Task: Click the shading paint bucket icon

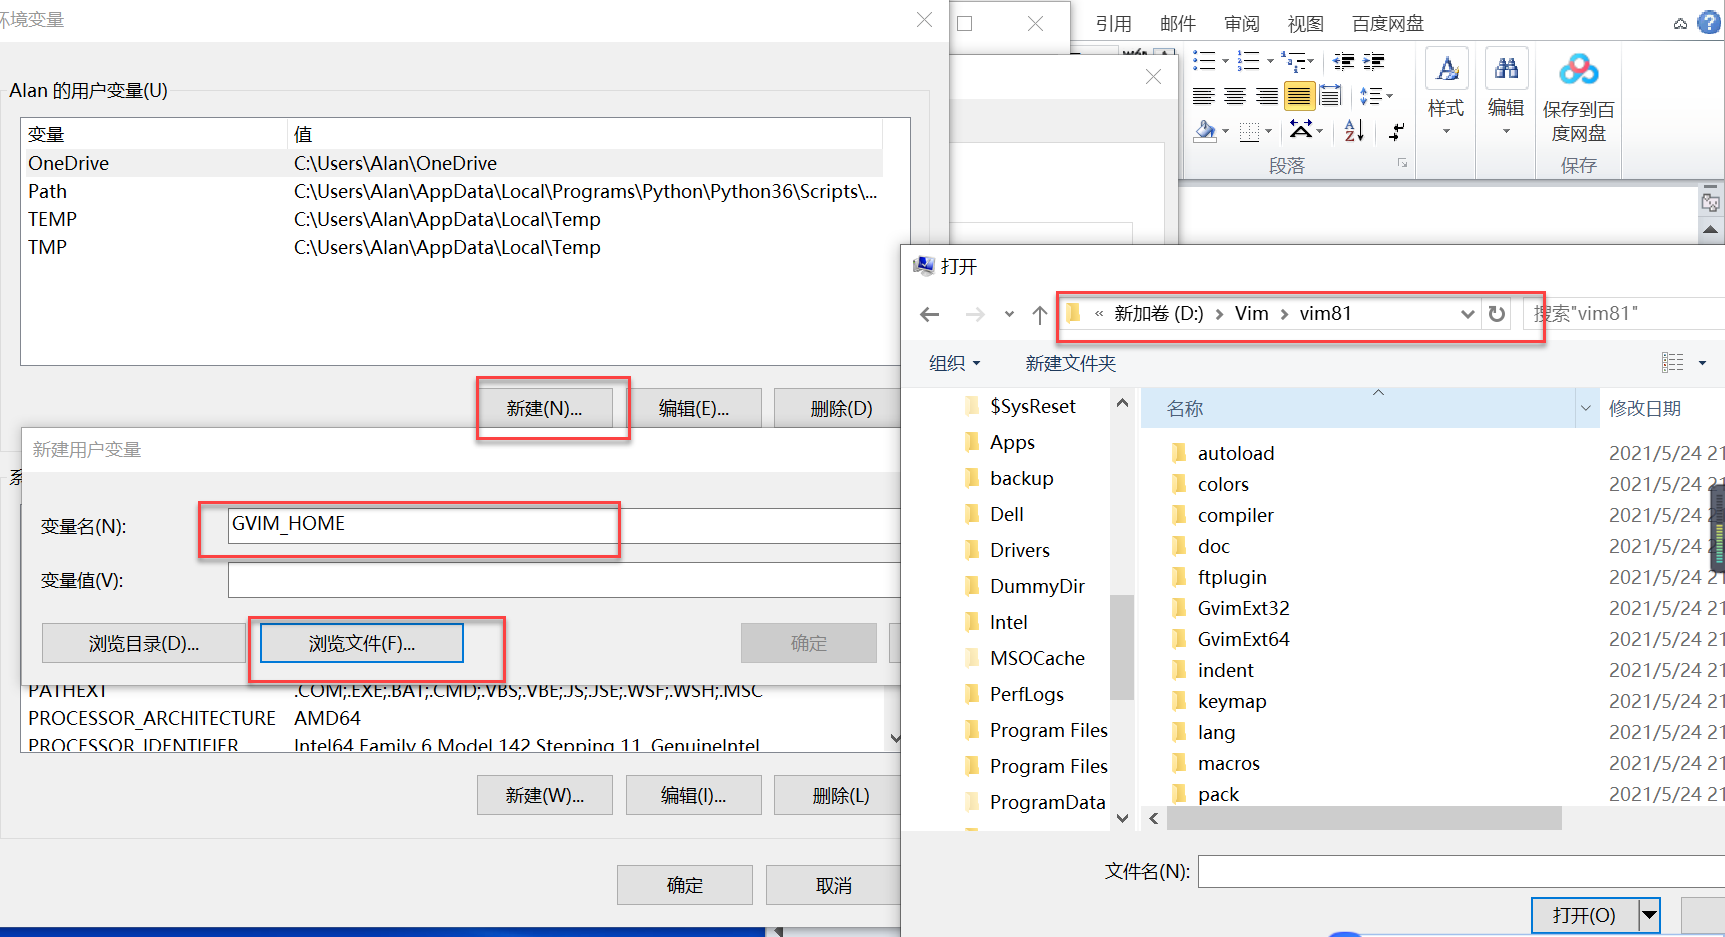Action: click(1205, 131)
